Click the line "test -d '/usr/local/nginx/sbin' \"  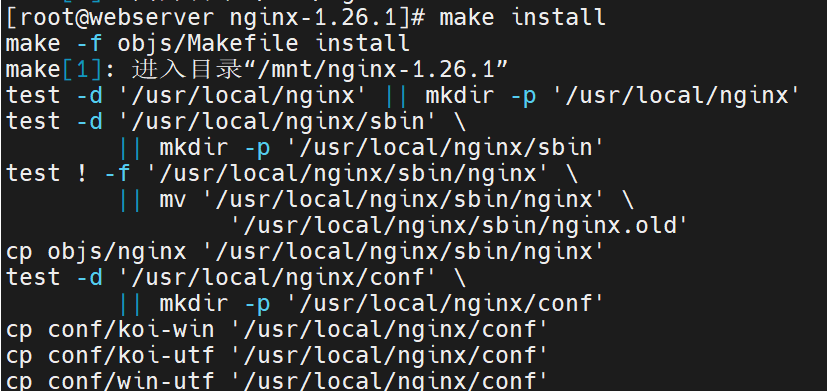236,121
